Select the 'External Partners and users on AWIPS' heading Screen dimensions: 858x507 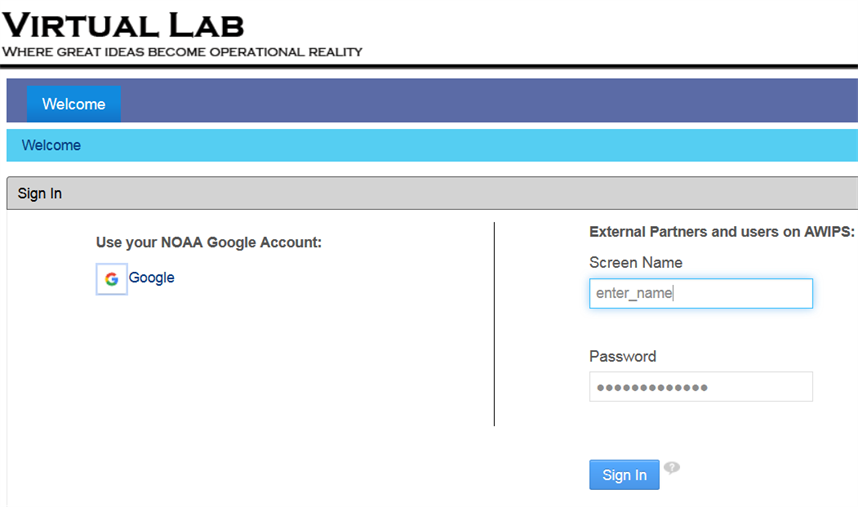click(722, 232)
